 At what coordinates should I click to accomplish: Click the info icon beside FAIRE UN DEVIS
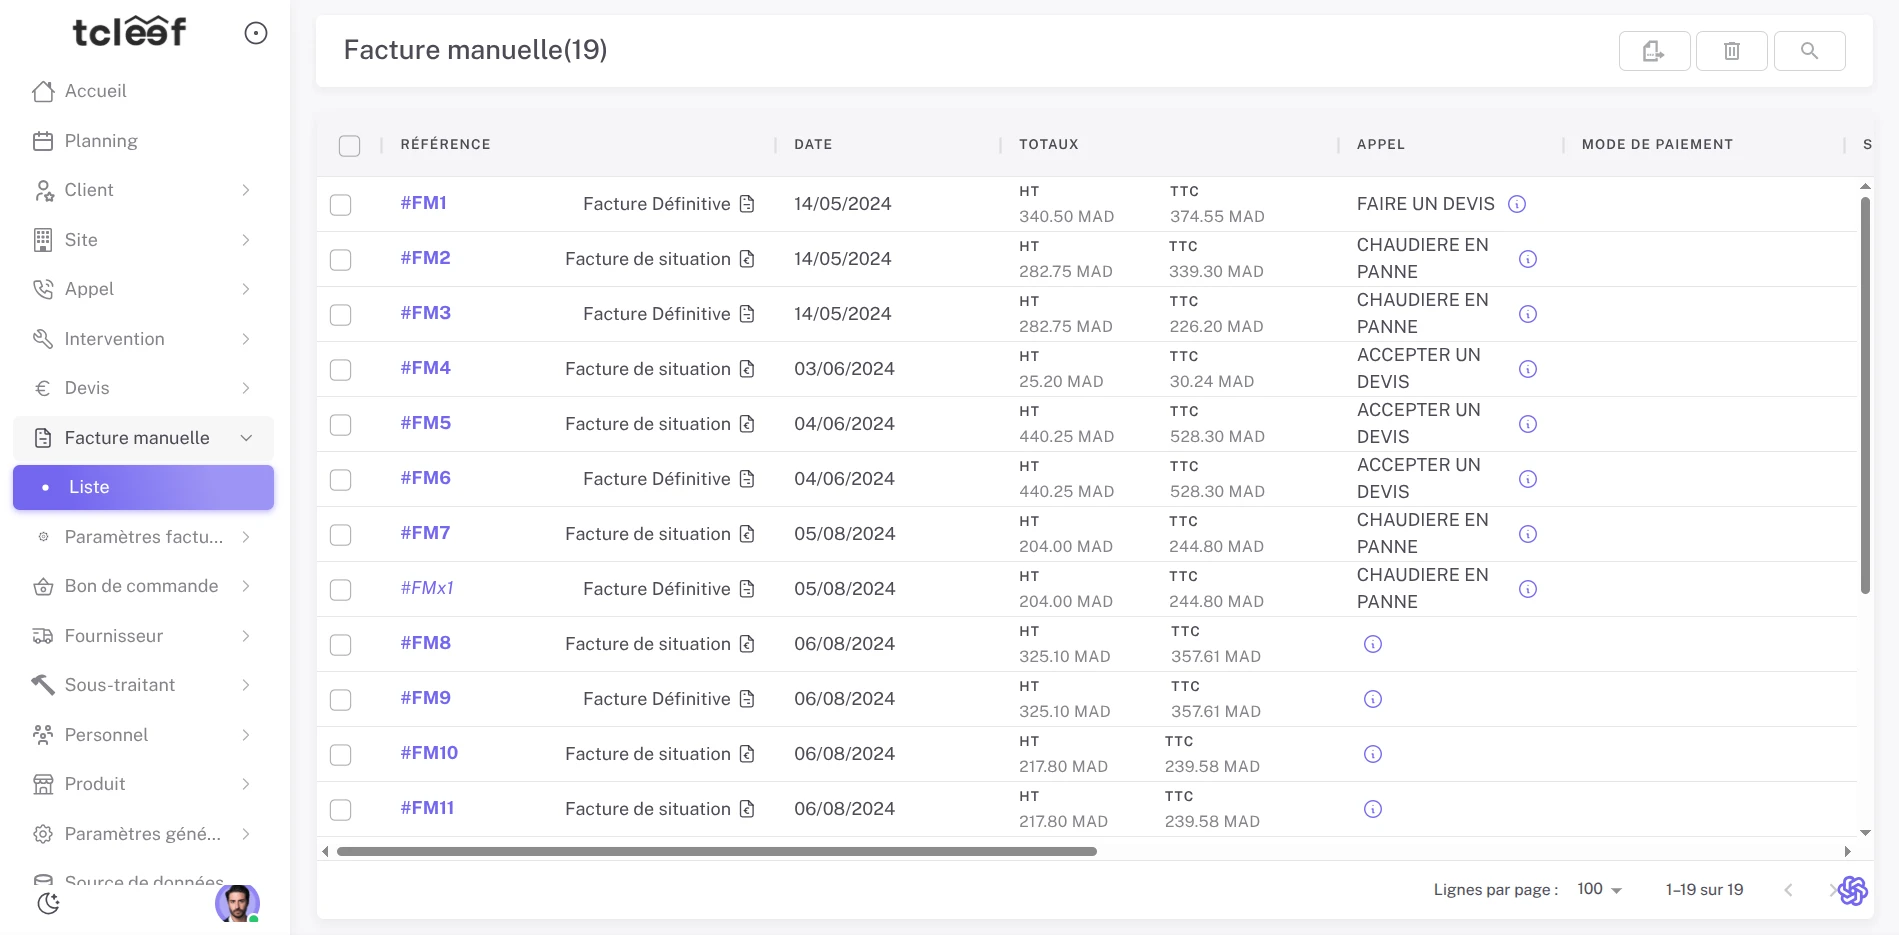click(1517, 204)
